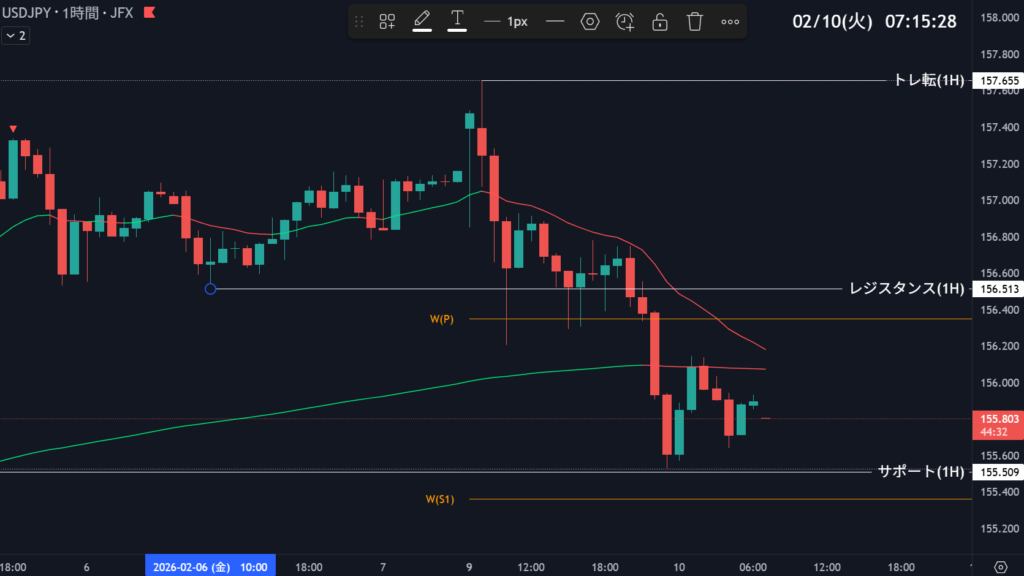
Task: Expand the collapsed indicator legend showing 2
Action: (x=15, y=36)
